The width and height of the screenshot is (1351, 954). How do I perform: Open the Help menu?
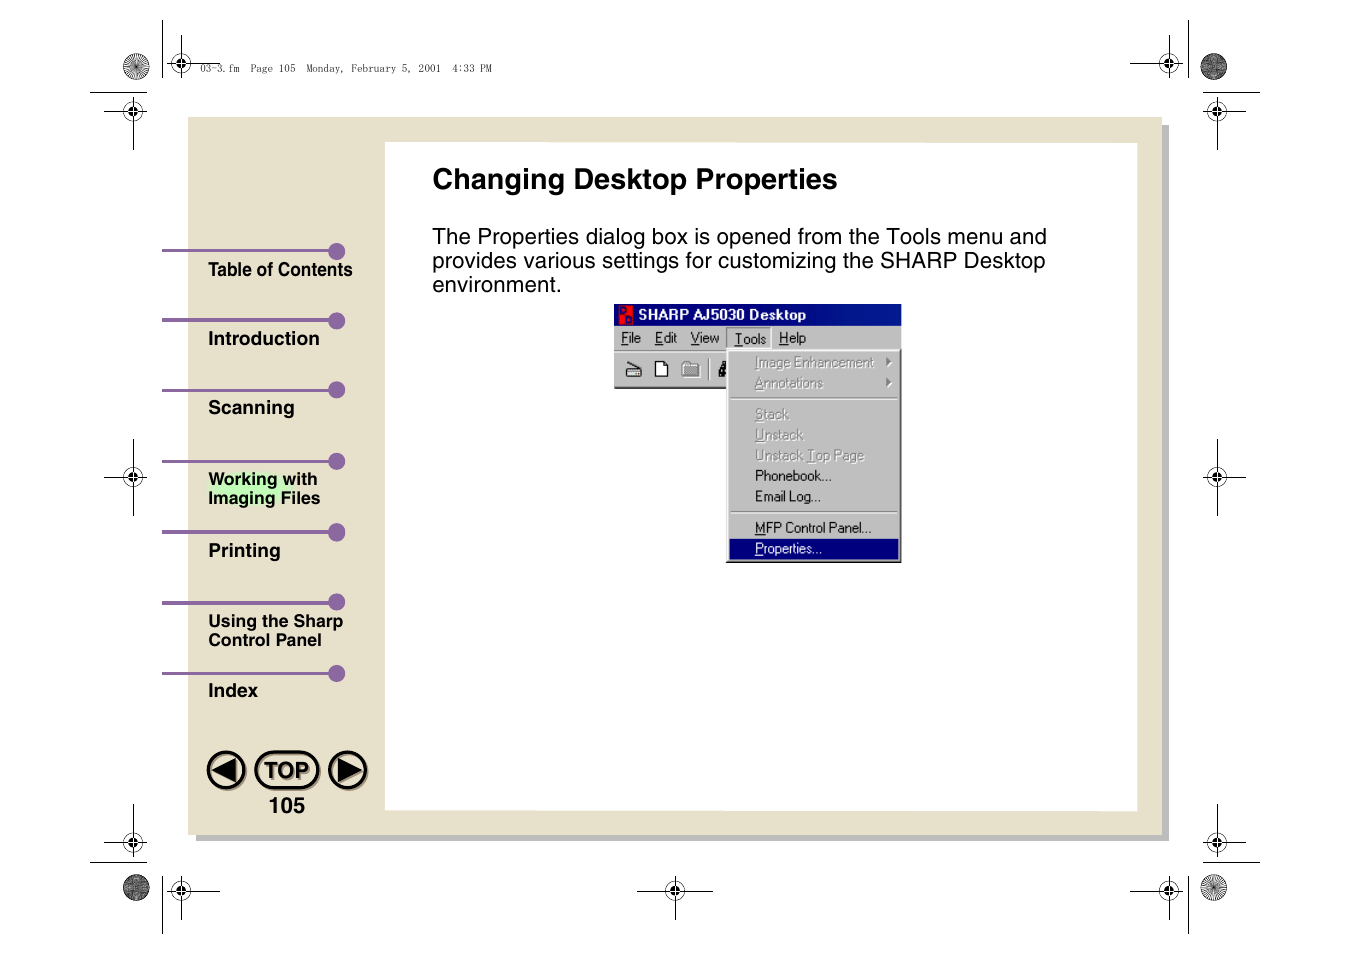pyautogui.click(x=792, y=338)
